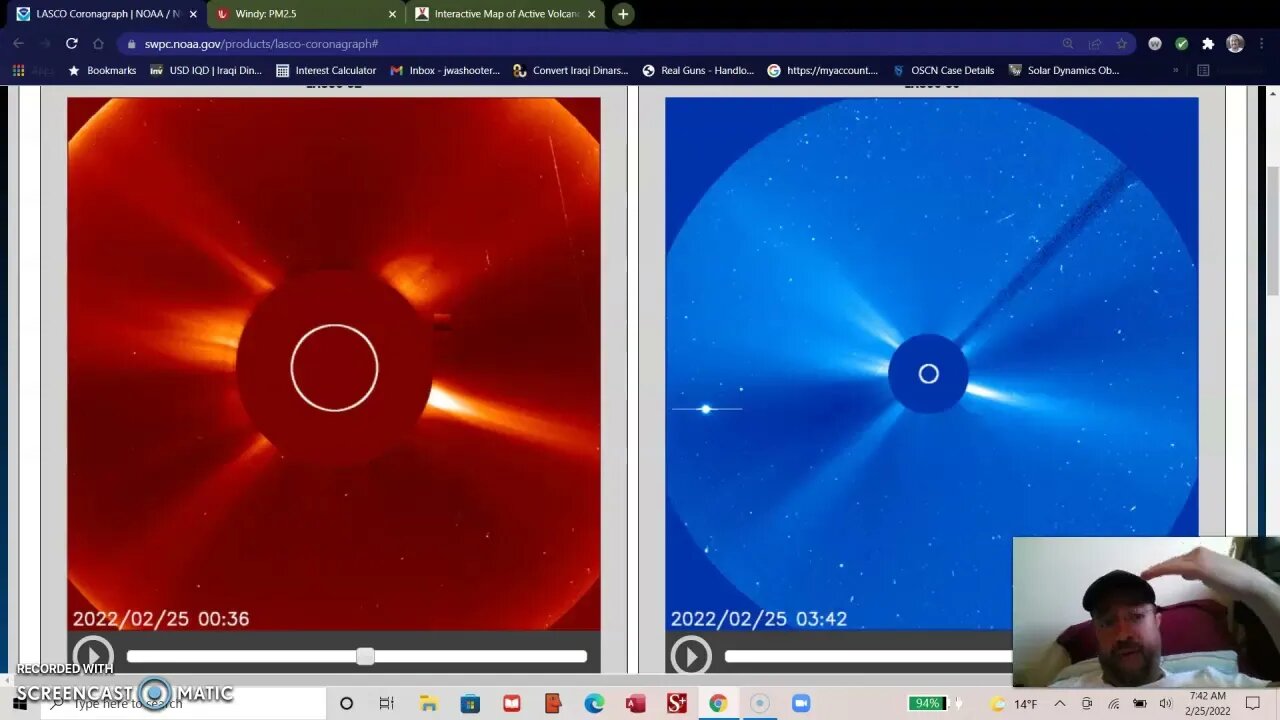
Task: Open the Gmail Inbox bookmark
Action: 445,71
